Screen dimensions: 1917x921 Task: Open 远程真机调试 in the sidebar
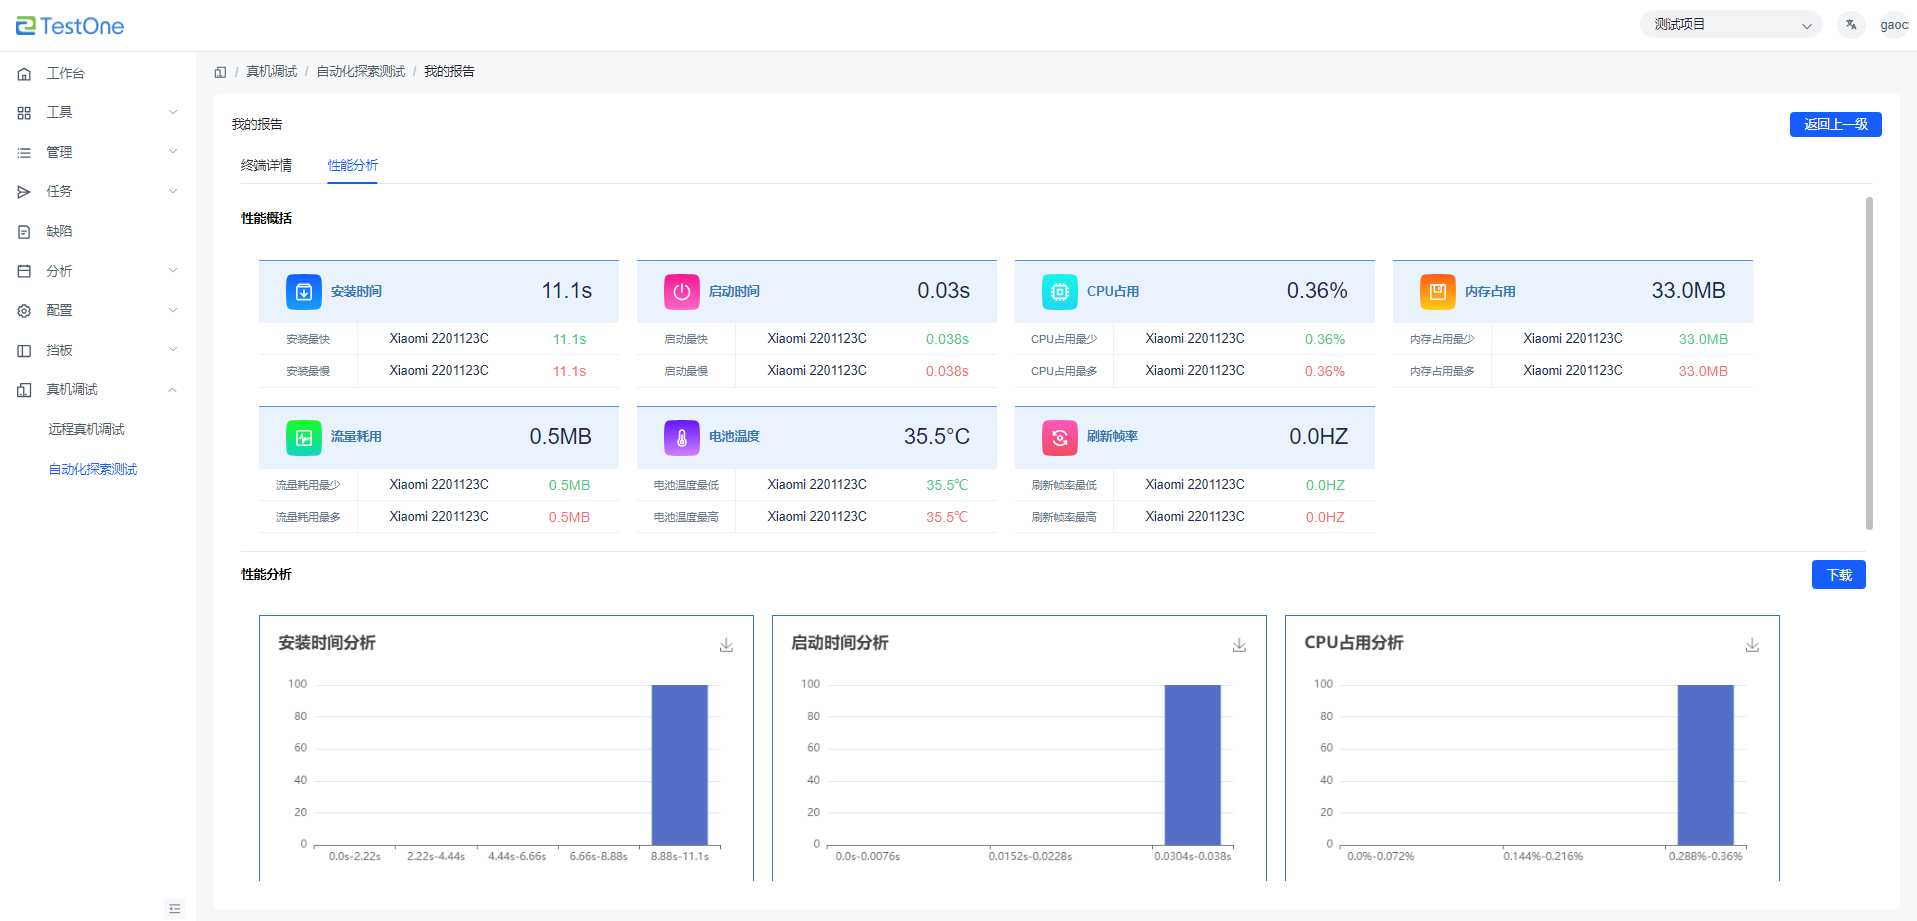87,429
